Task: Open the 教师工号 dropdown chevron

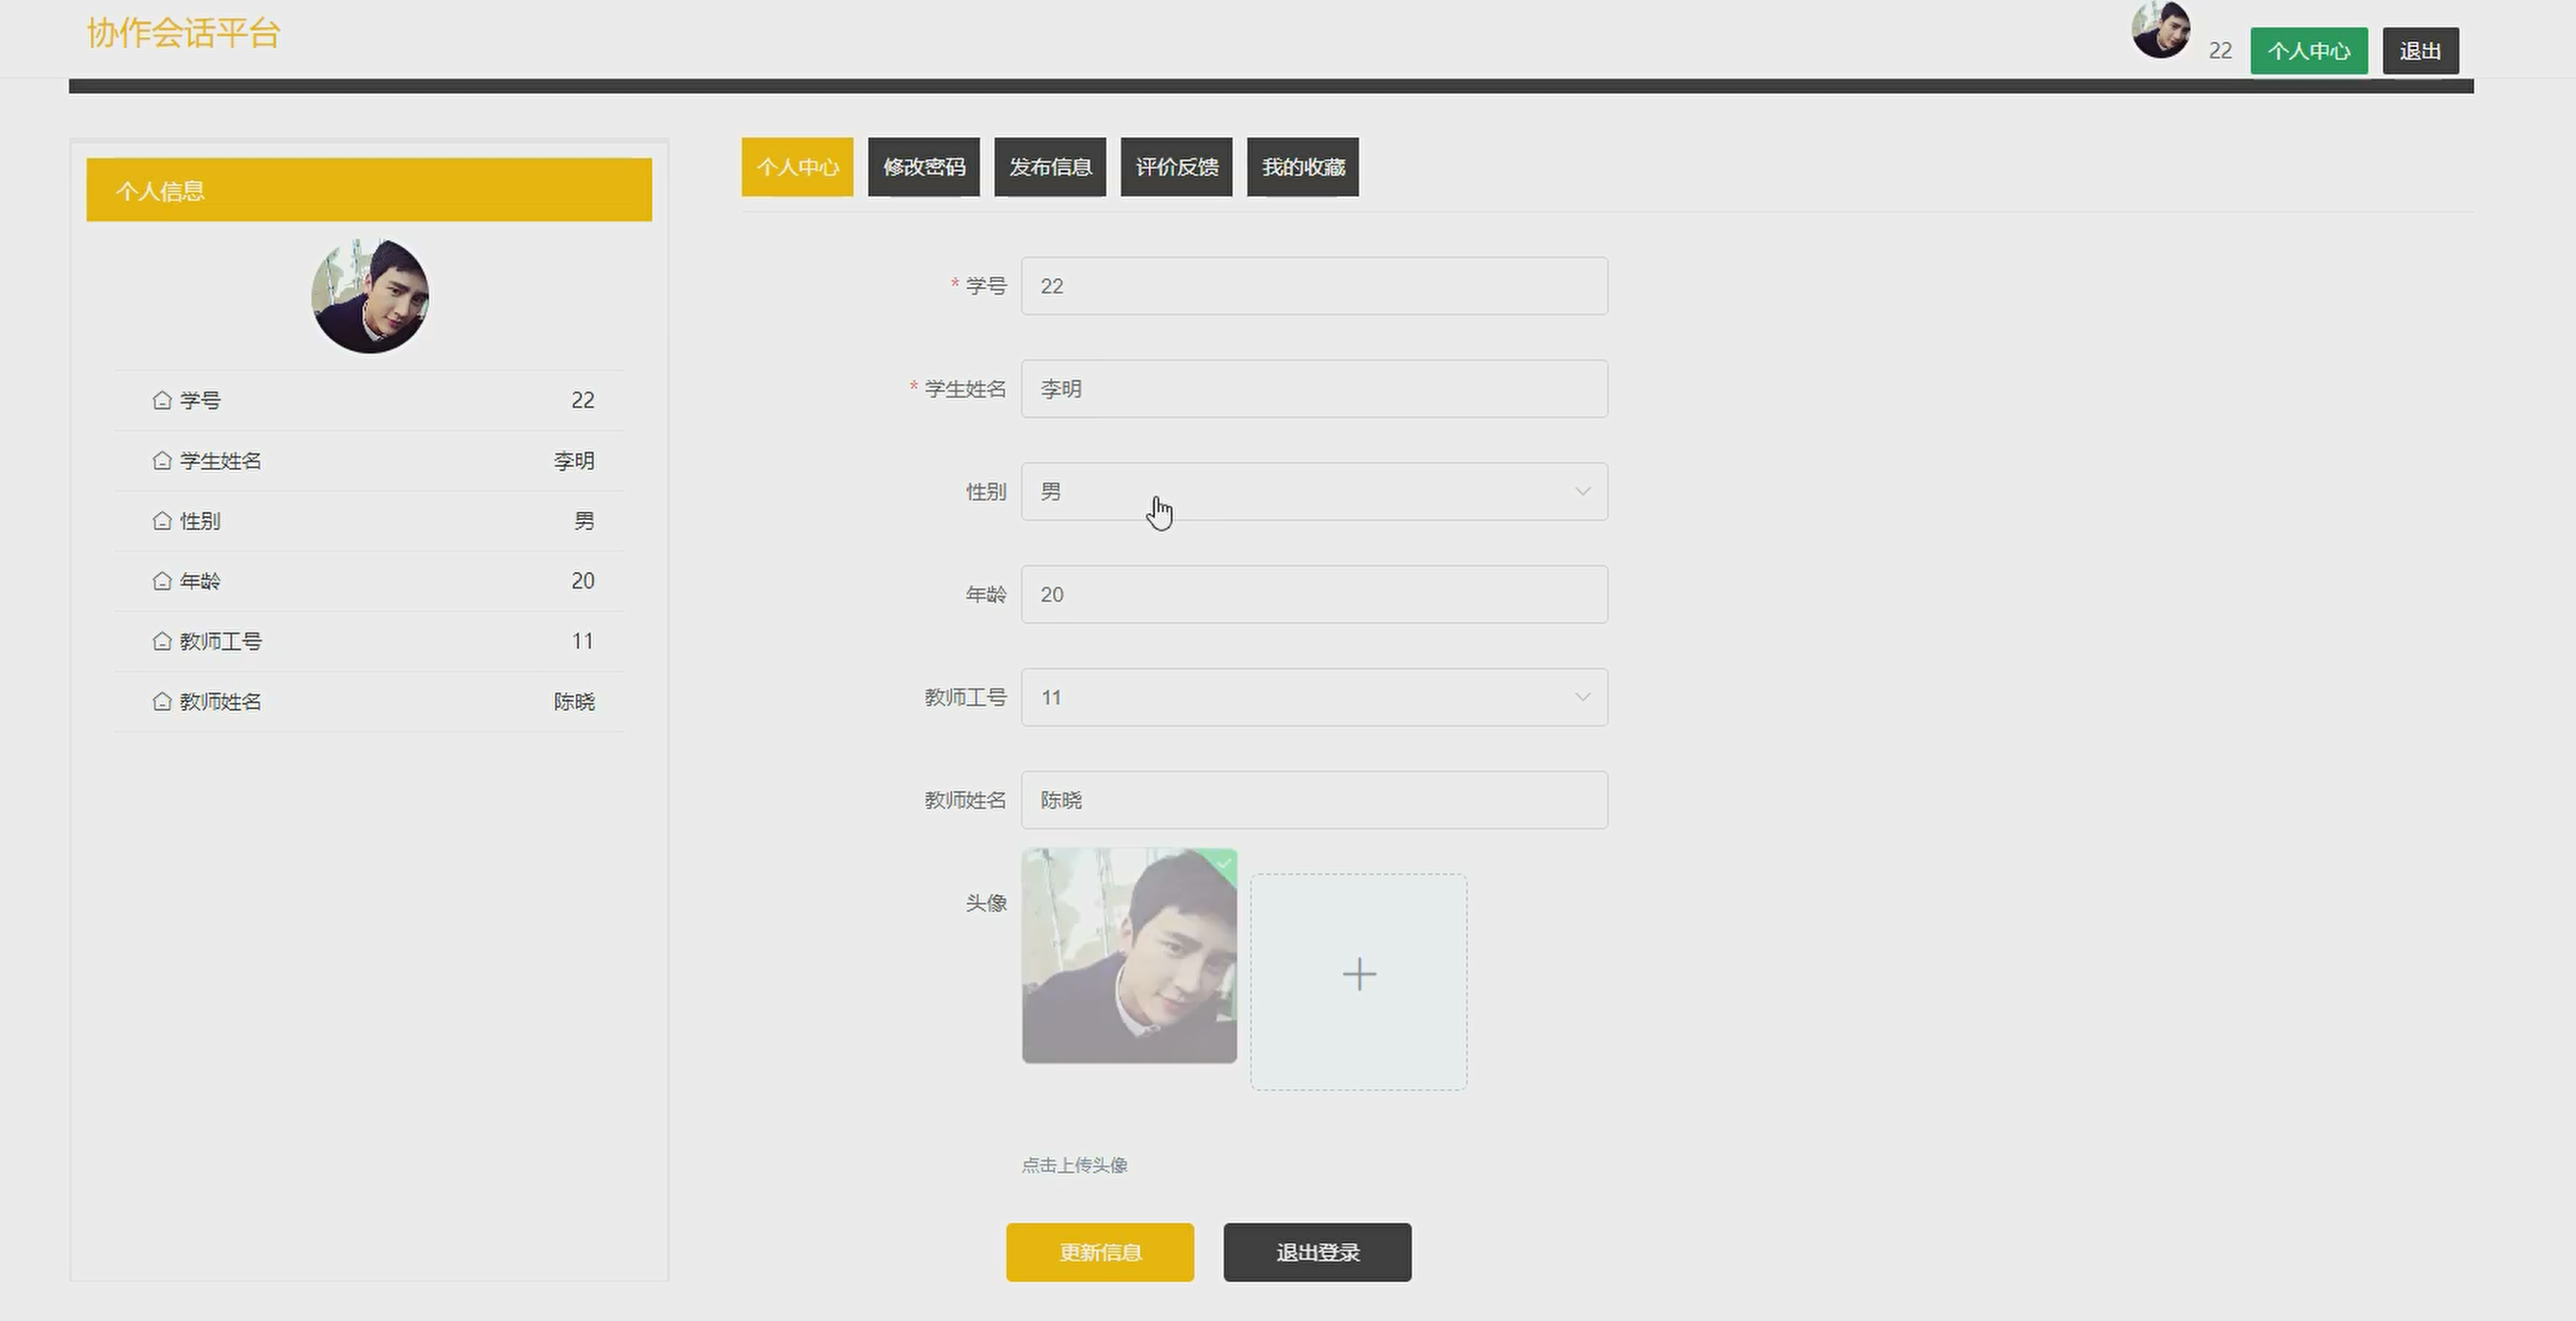Action: click(1582, 697)
